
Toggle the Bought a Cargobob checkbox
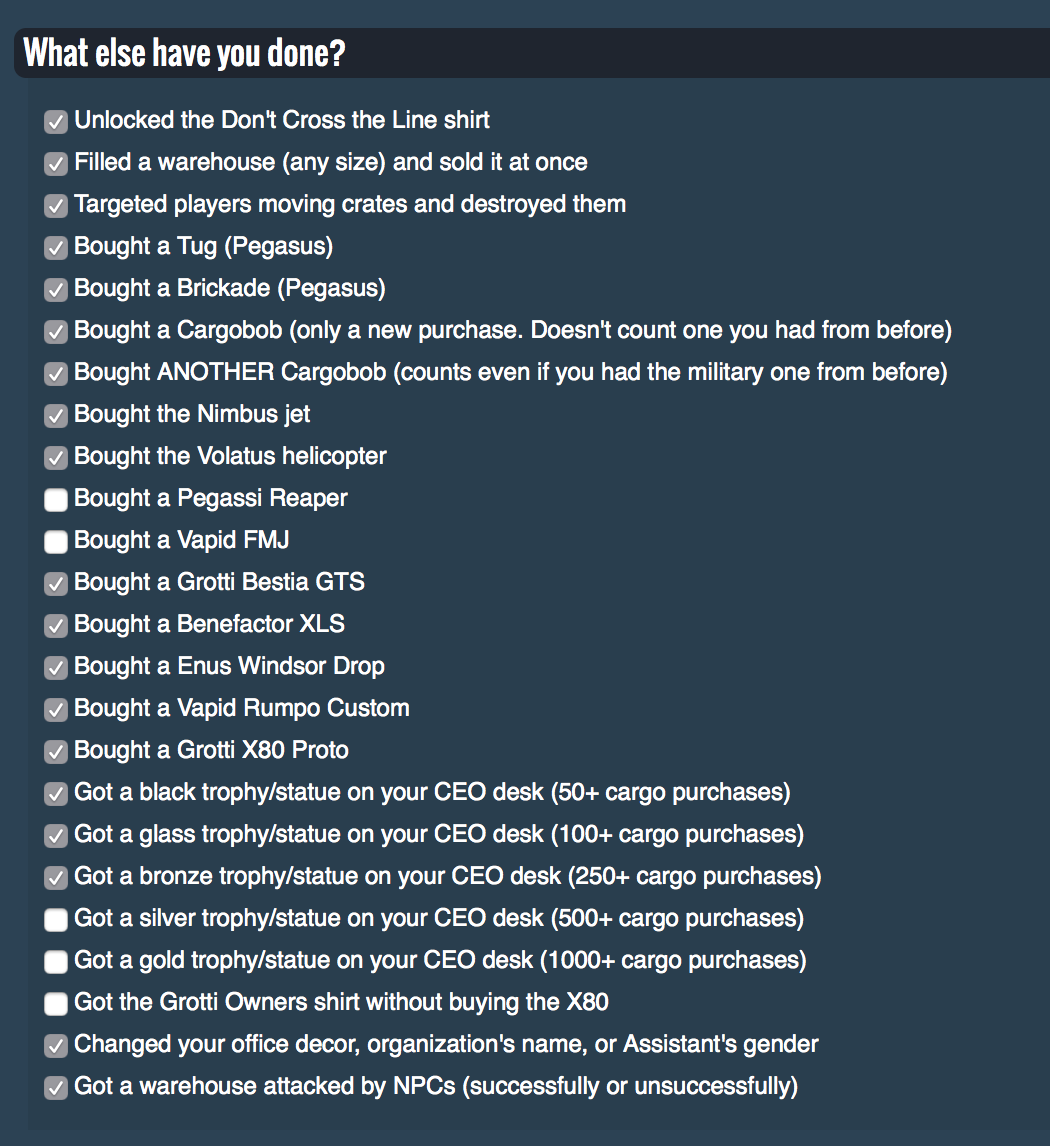click(x=55, y=331)
